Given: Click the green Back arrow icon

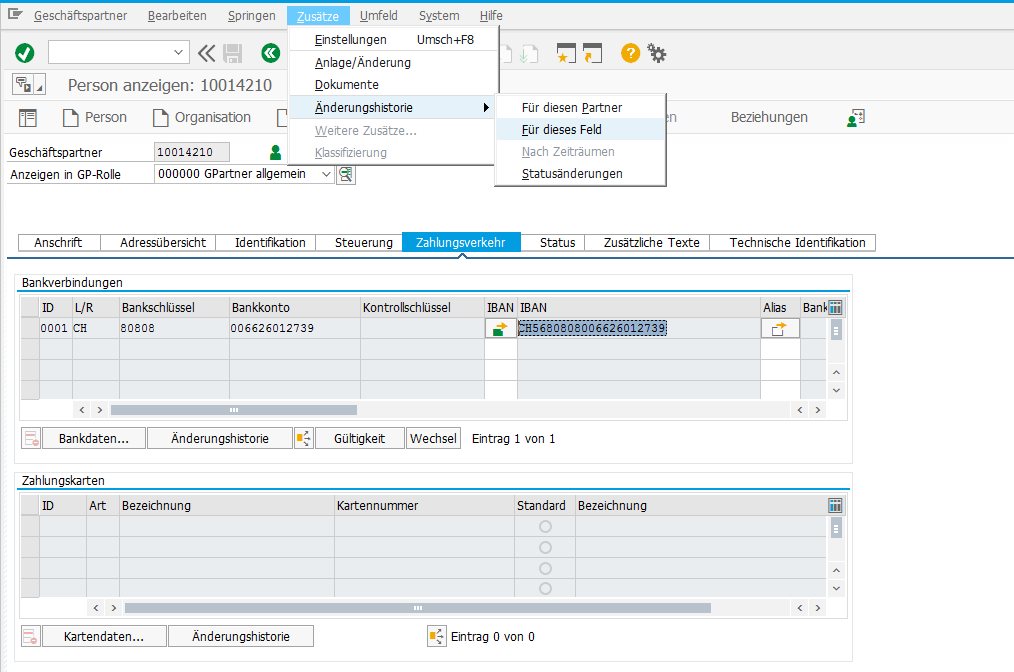Looking at the screenshot, I should (270, 53).
